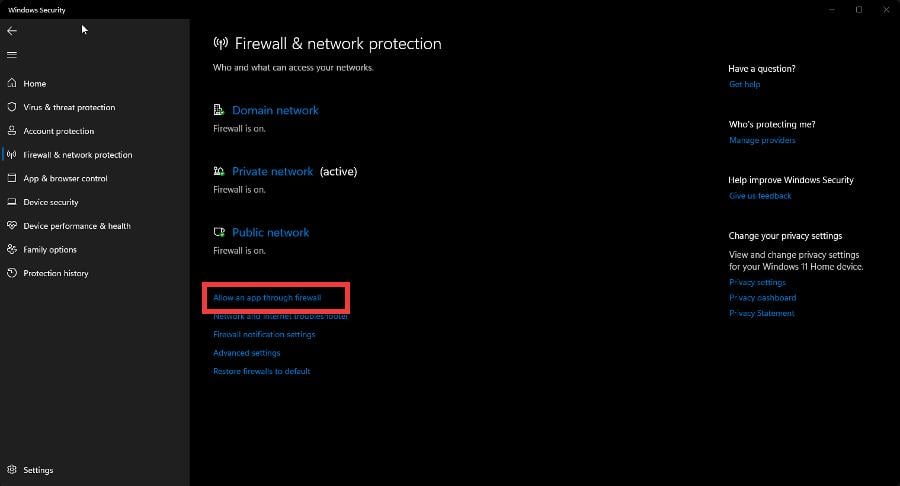The width and height of the screenshot is (900, 486).
Task: Open Firewall notification settings link
Action: 264,335
